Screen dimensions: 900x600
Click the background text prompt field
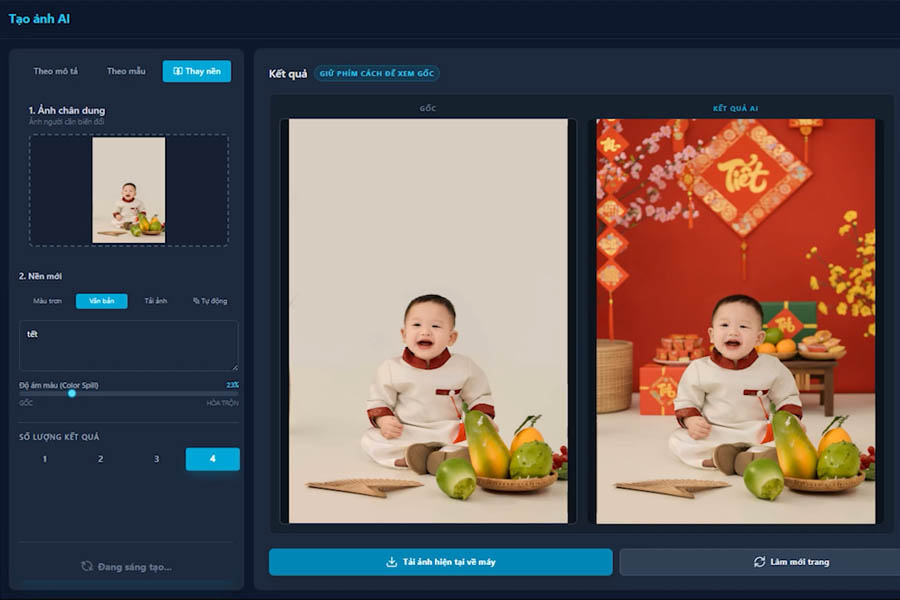coord(128,346)
